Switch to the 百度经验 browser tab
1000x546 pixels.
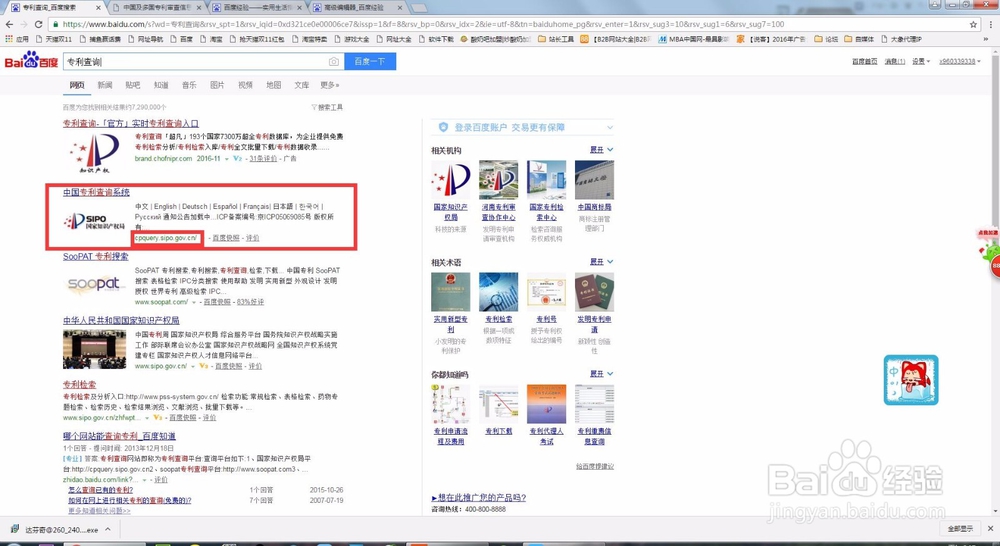258,8
